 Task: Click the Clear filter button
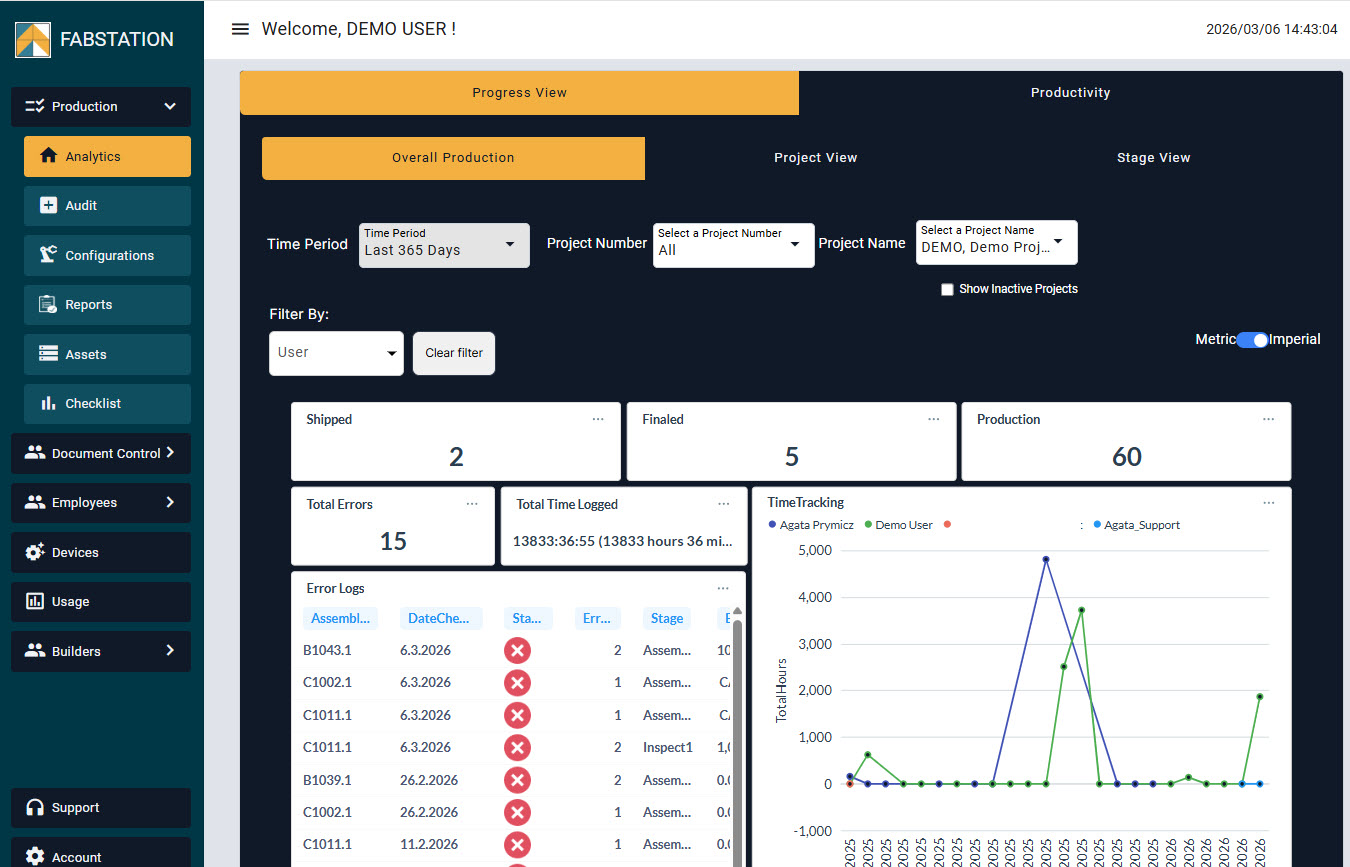click(x=454, y=354)
